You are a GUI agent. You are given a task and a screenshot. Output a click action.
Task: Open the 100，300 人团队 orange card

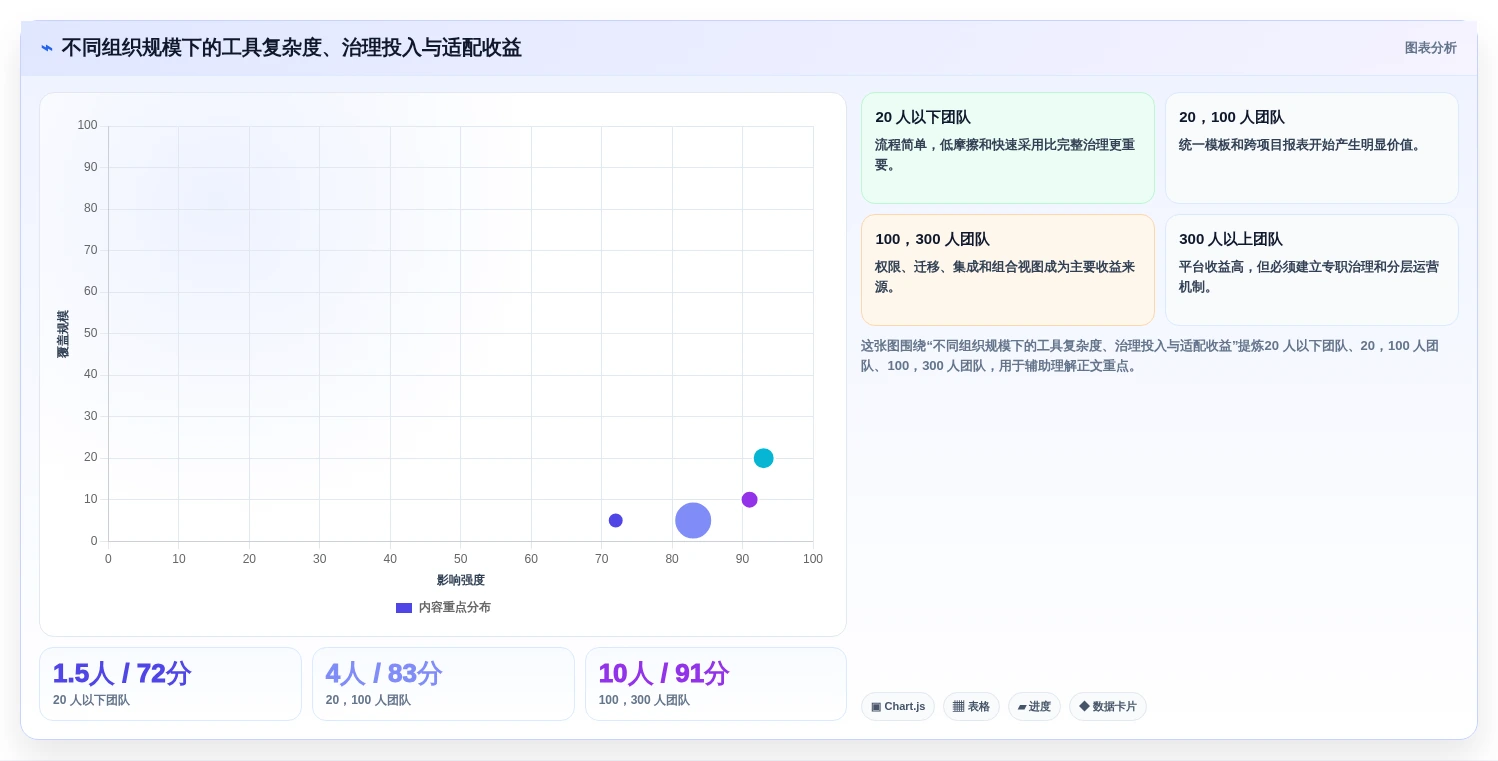pyautogui.click(x=1007, y=270)
